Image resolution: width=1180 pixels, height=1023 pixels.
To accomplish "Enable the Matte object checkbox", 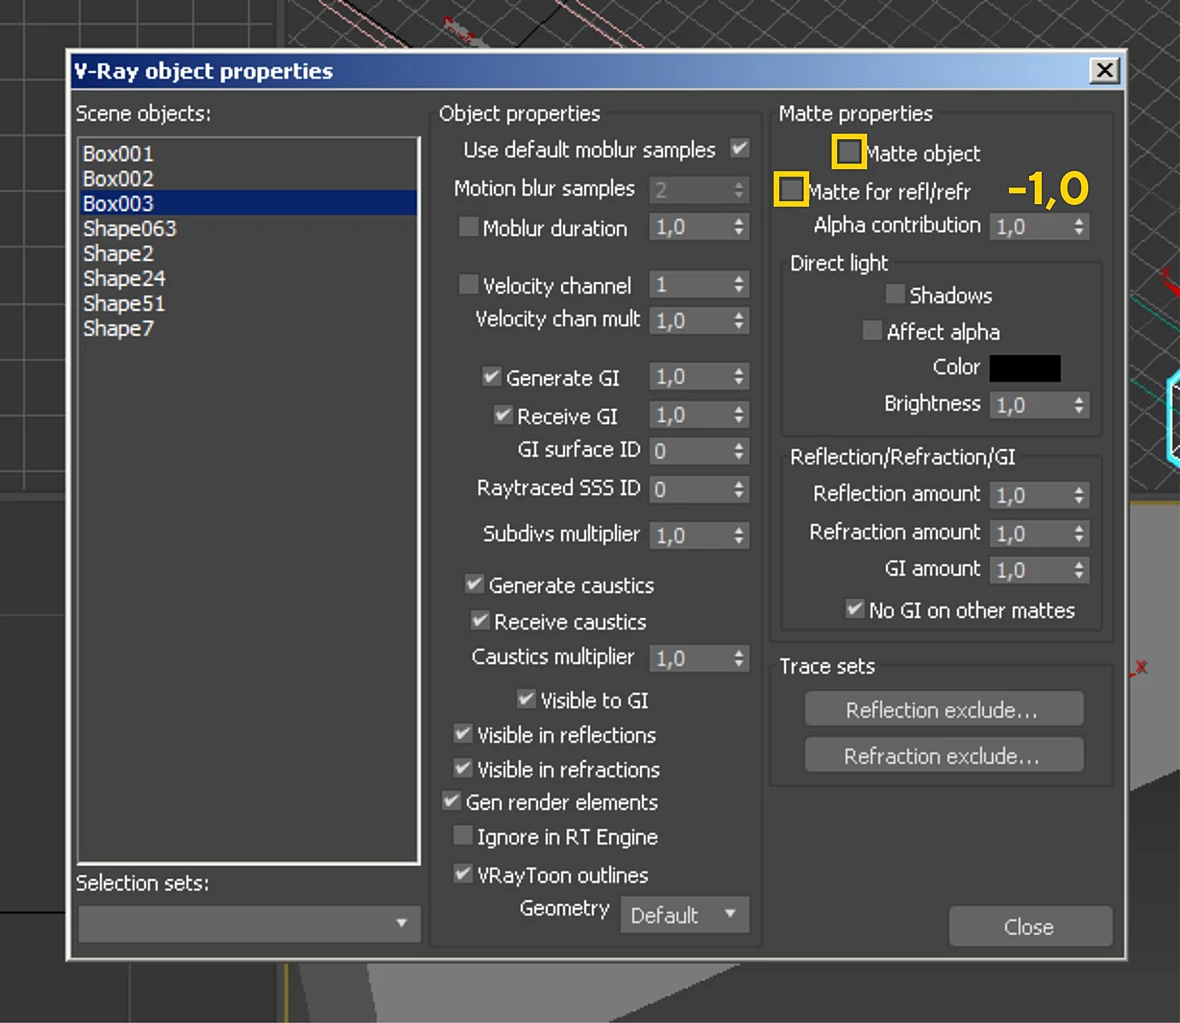I will (849, 151).
